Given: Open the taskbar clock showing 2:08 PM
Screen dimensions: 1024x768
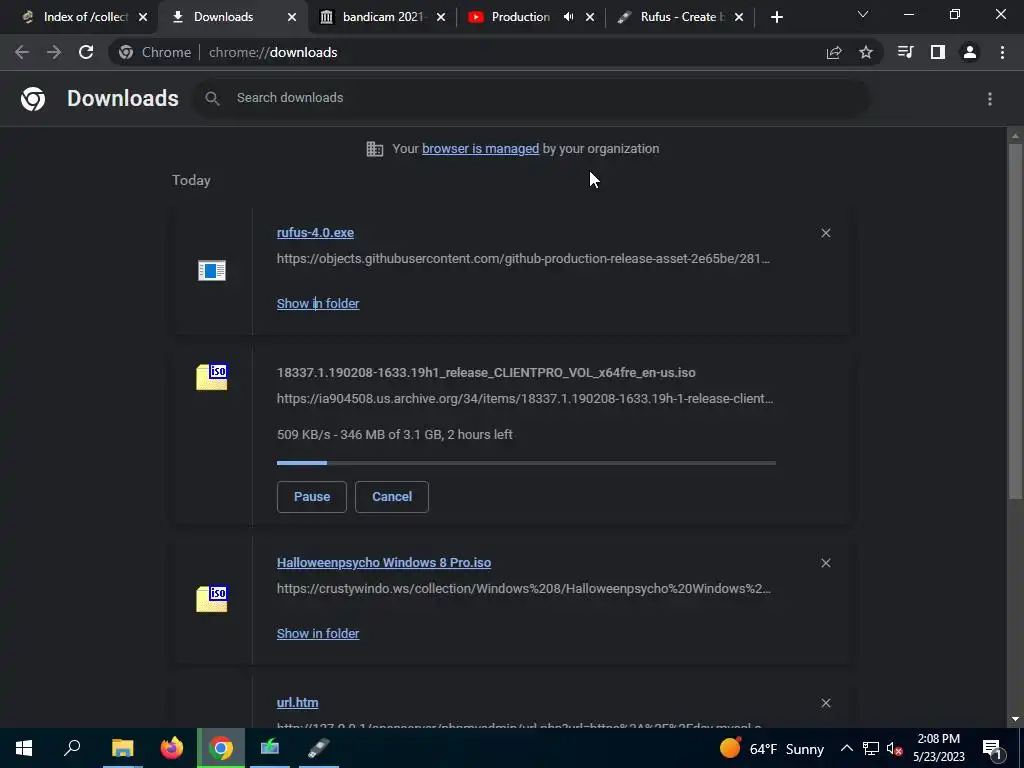Looking at the screenshot, I should (938, 748).
